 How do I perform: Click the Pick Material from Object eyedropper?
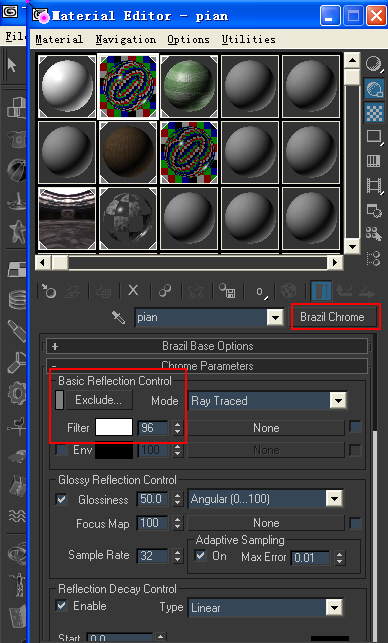[119, 317]
